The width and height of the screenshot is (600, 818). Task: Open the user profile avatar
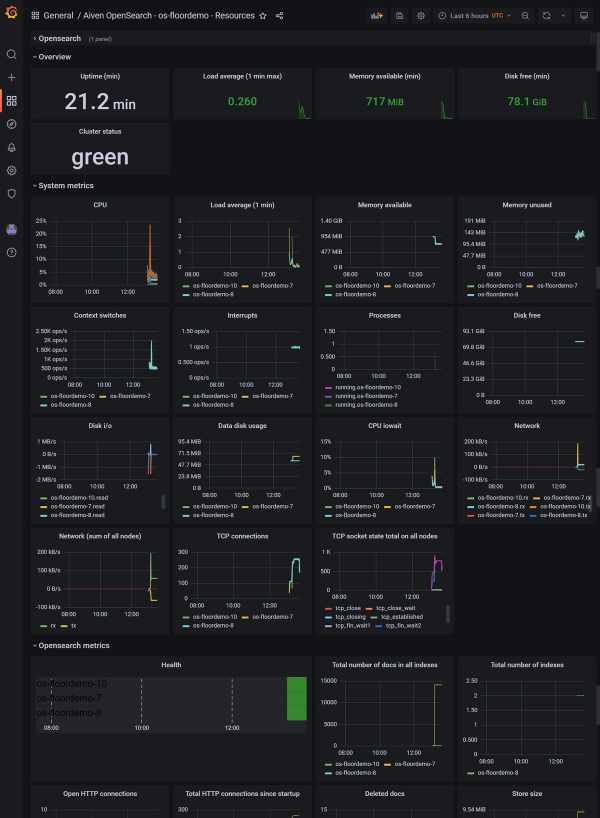pos(11,229)
